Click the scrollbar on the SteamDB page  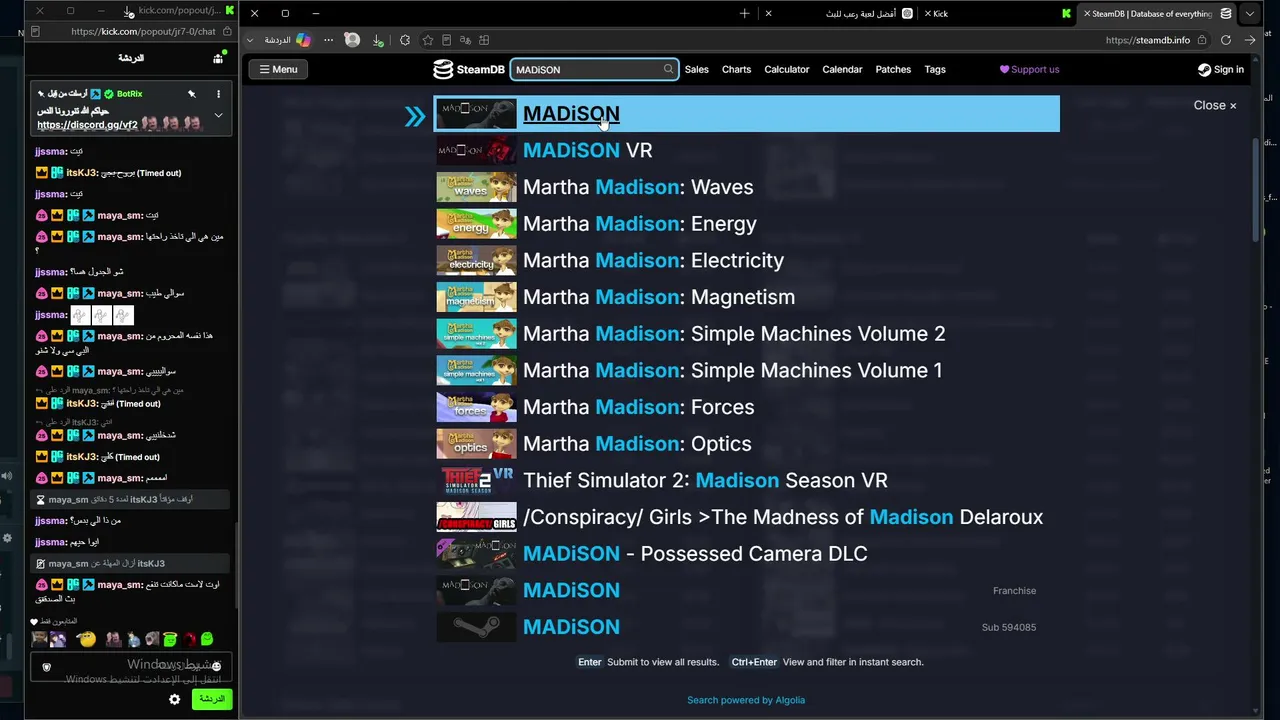point(1256,190)
